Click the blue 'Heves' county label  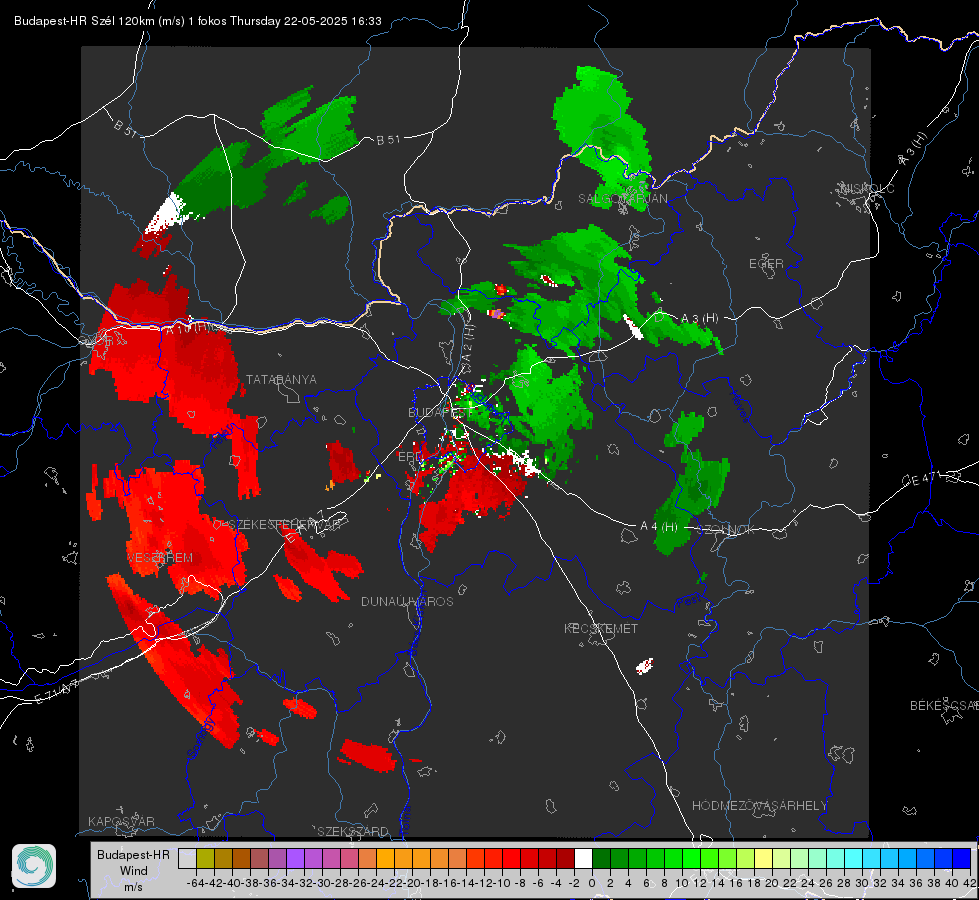[x=739, y=406]
